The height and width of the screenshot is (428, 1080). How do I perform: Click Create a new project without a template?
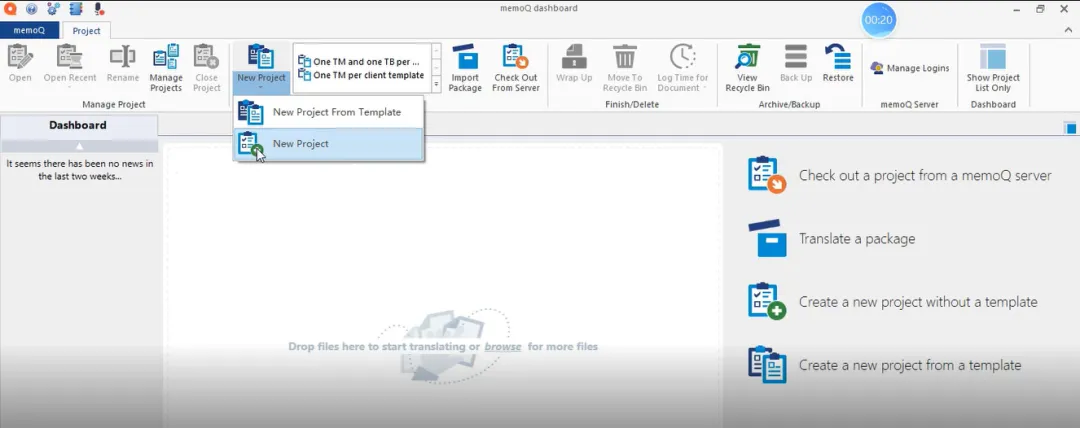[917, 301]
